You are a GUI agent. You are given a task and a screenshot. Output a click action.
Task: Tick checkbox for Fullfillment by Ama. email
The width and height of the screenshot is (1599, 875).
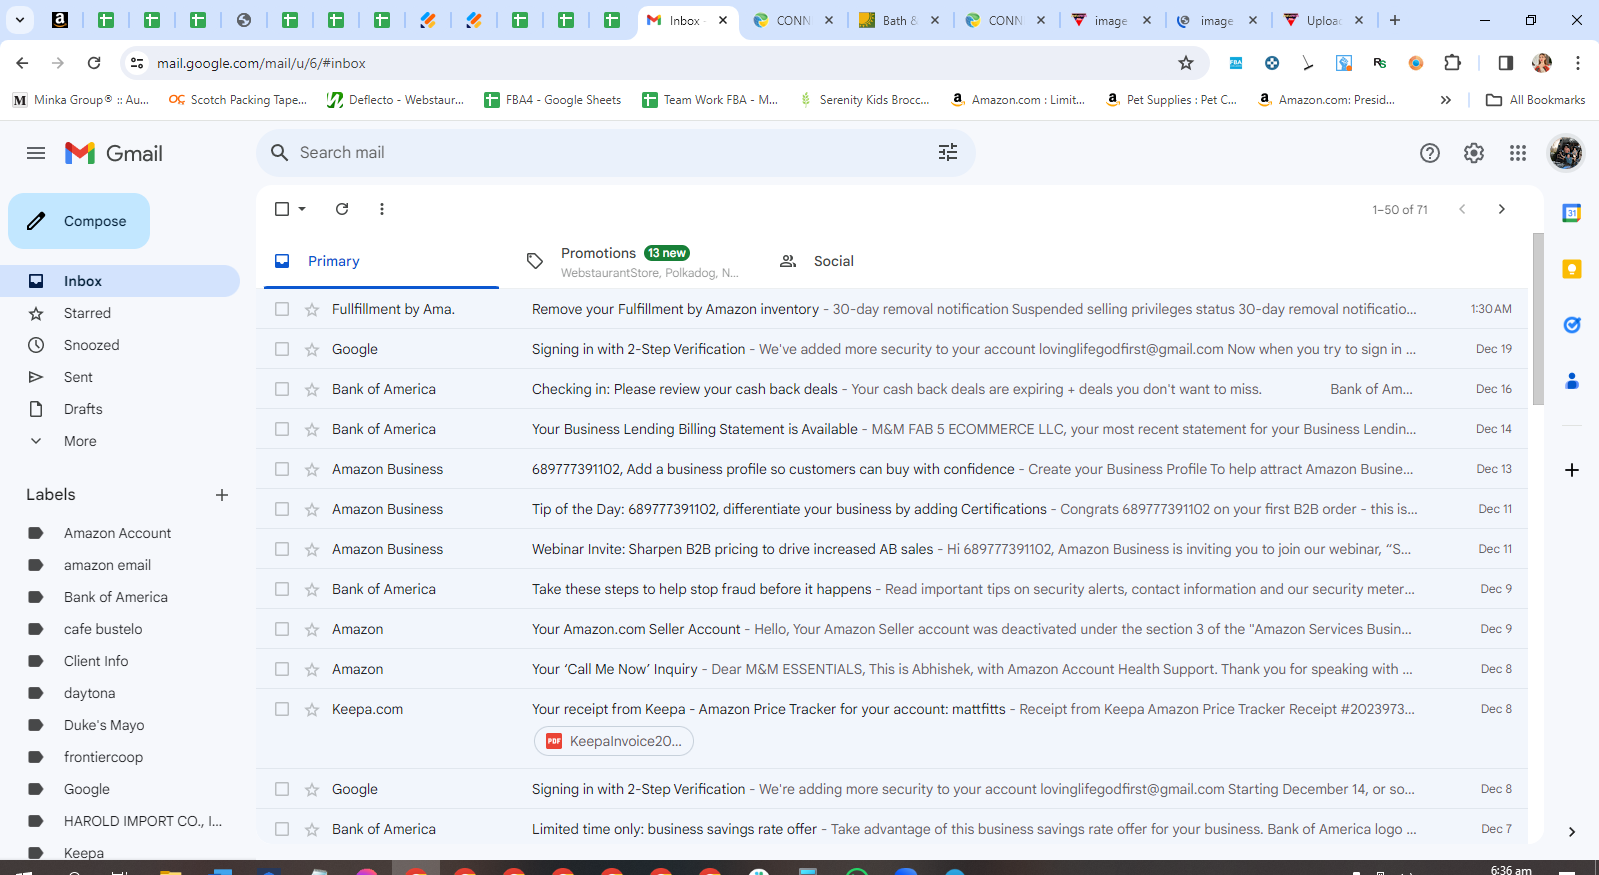point(282,310)
